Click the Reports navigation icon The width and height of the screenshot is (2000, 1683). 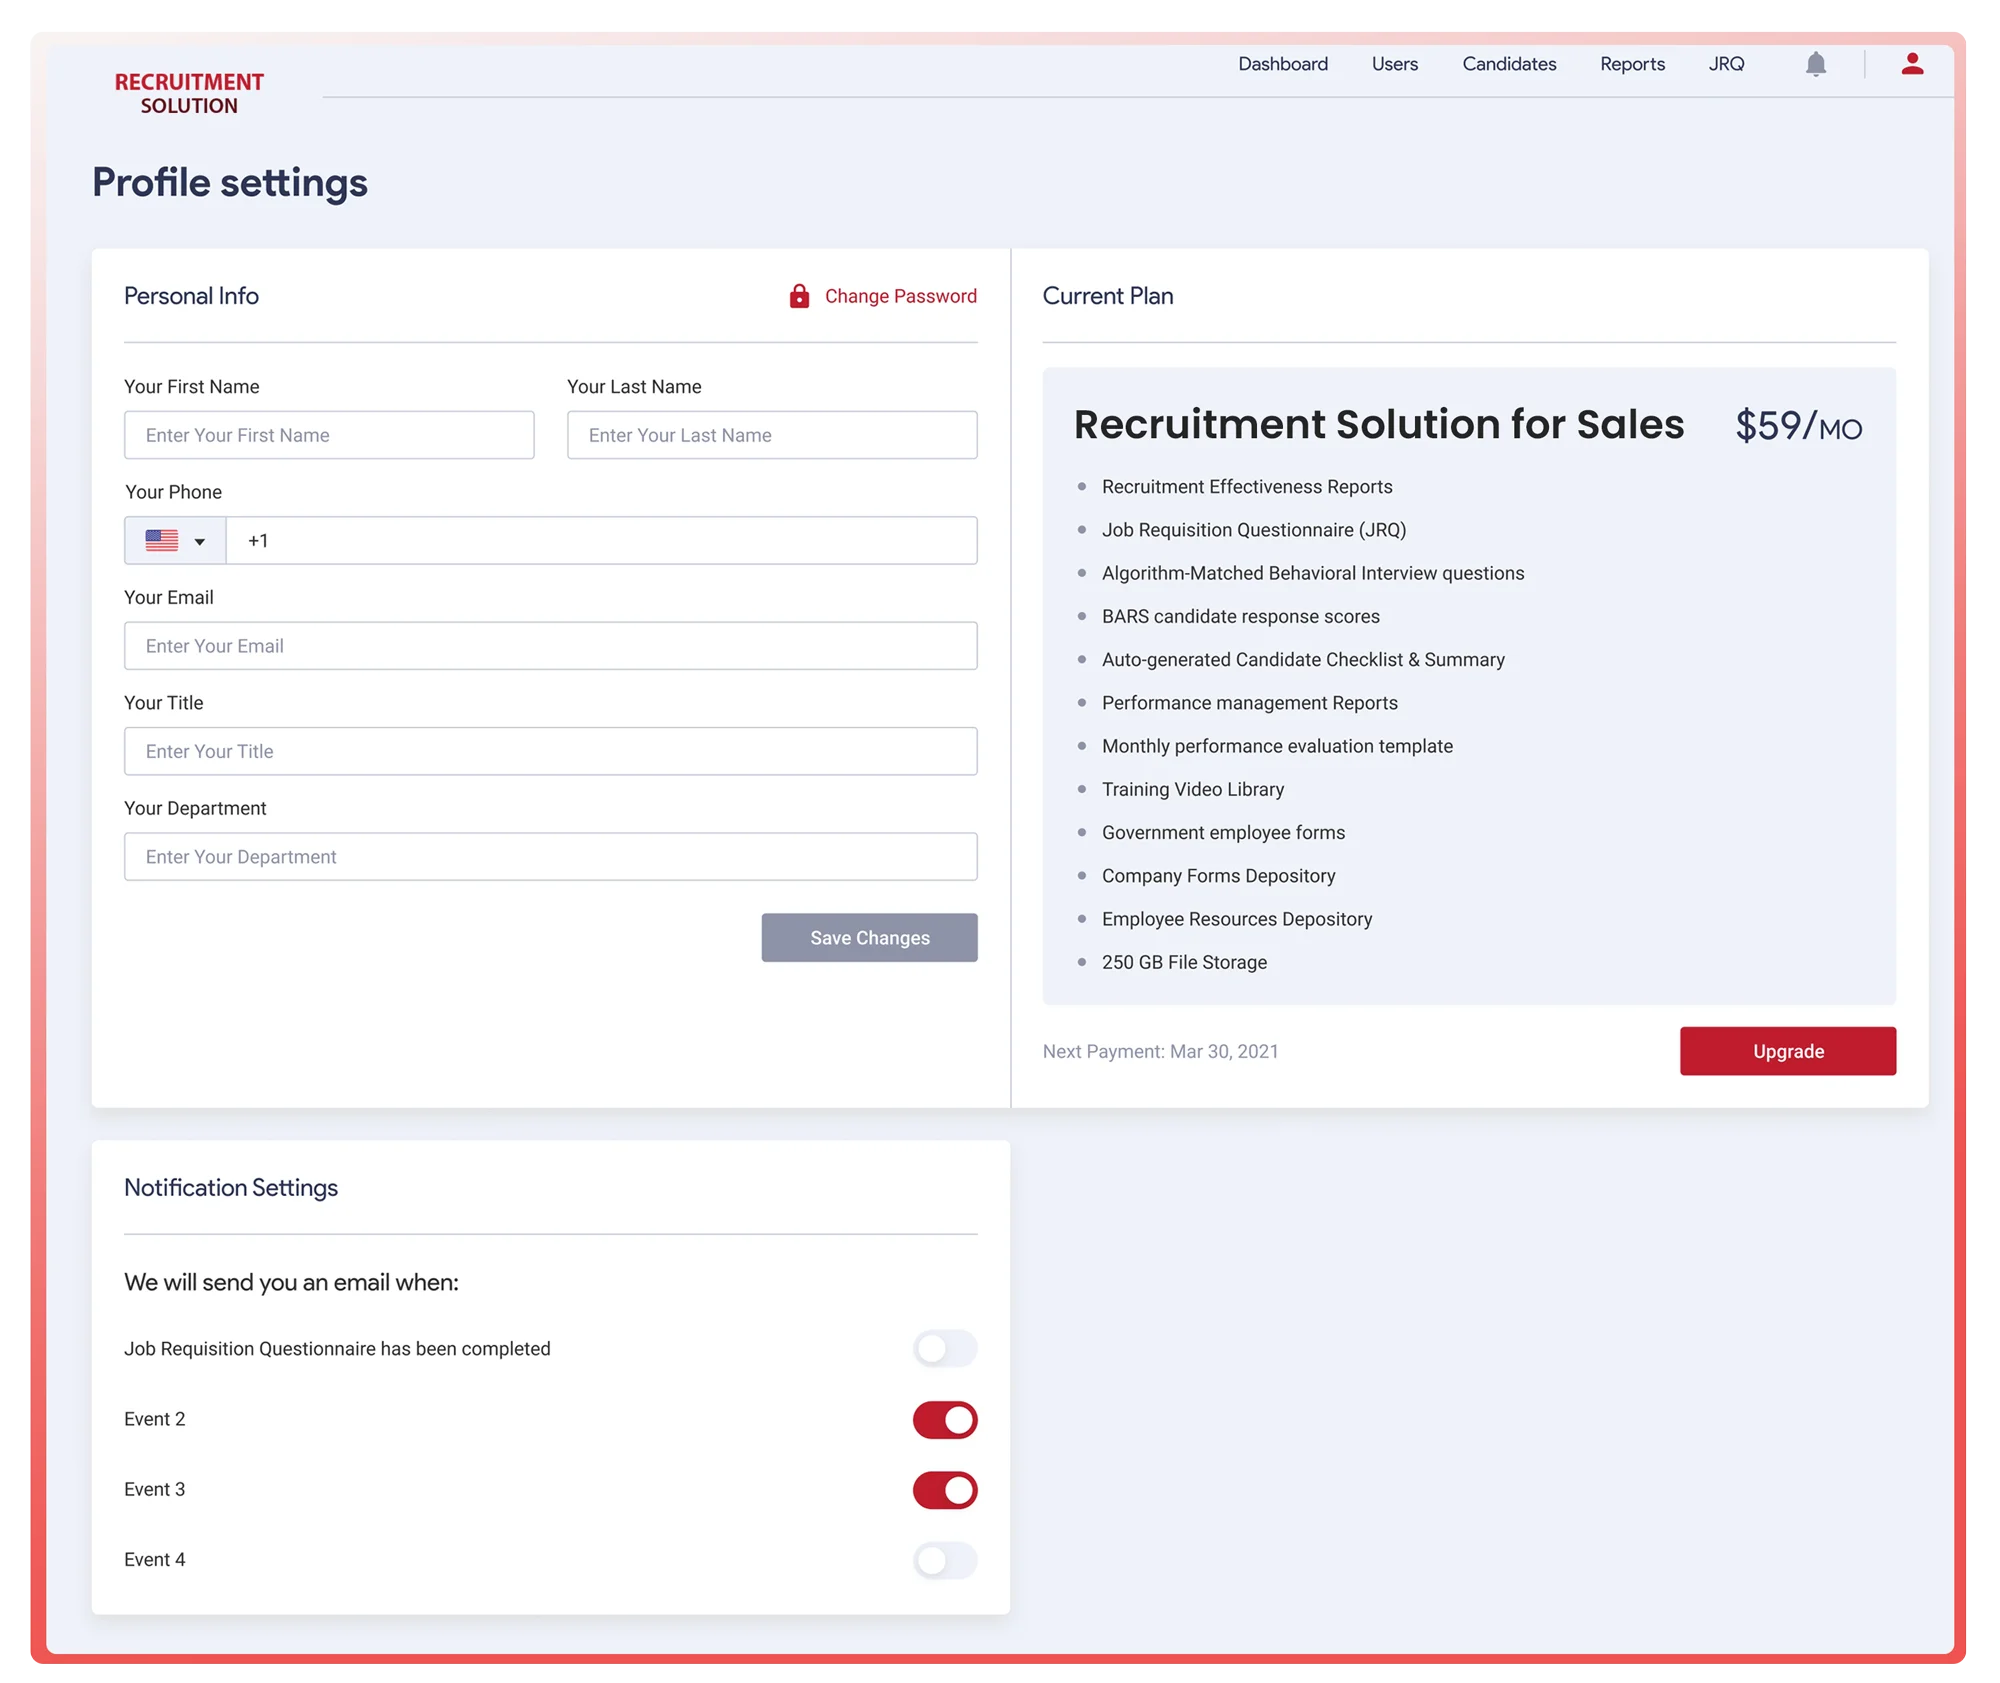point(1633,63)
